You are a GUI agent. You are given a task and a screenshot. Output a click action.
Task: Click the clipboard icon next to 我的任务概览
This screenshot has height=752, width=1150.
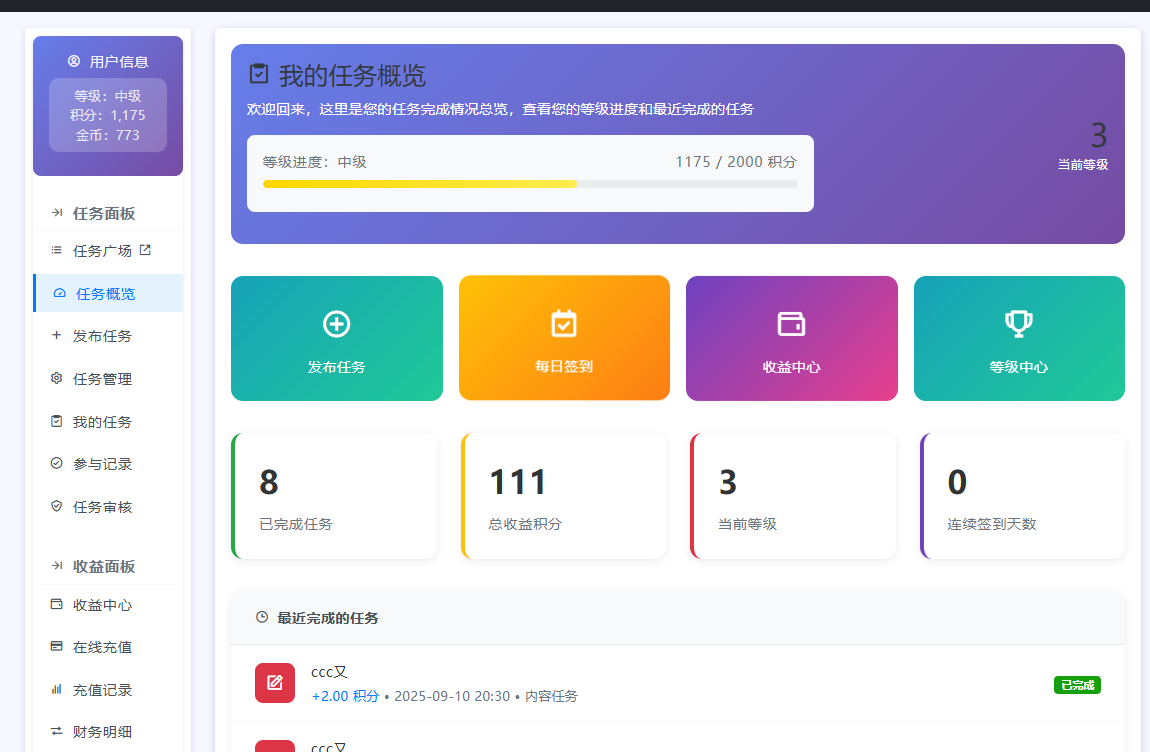[x=259, y=74]
